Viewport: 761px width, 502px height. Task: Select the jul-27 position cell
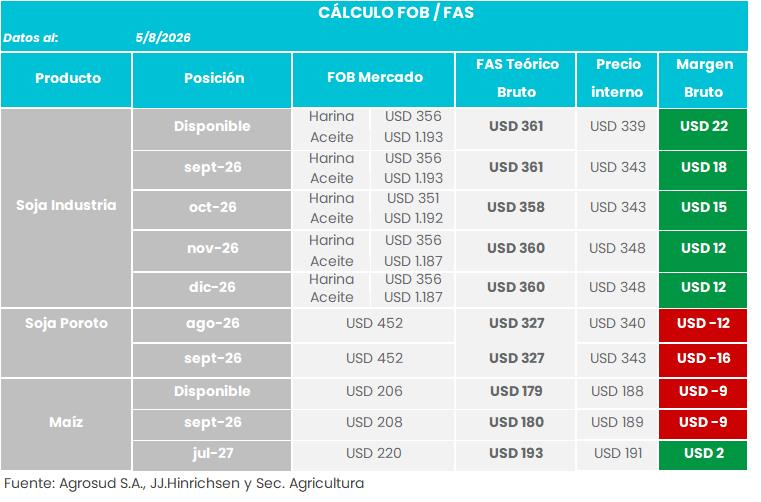212,455
